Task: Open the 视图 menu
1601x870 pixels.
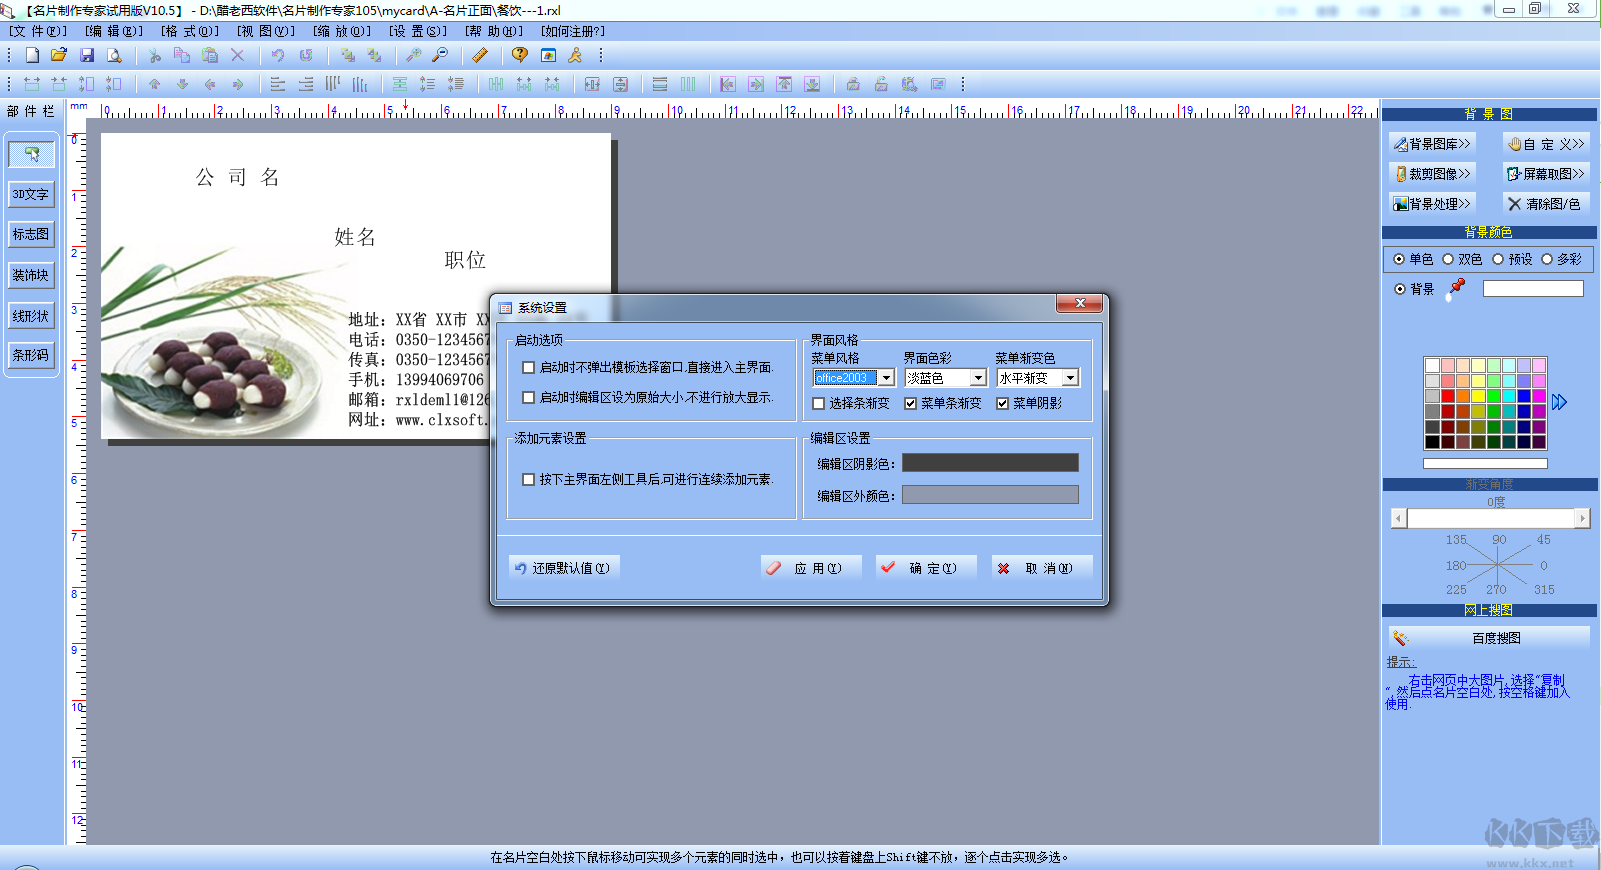Action: (x=266, y=31)
